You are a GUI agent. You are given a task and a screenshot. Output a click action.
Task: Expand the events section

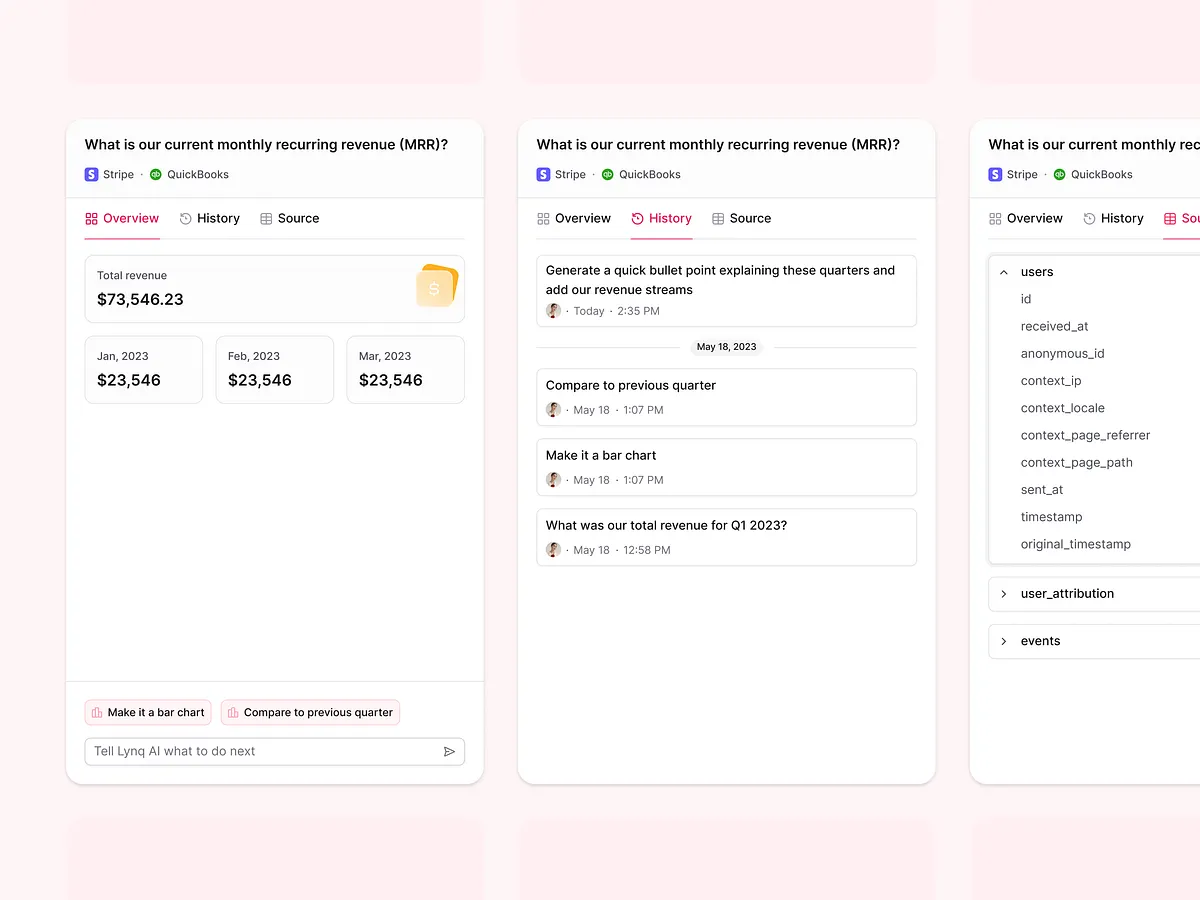(1003, 640)
